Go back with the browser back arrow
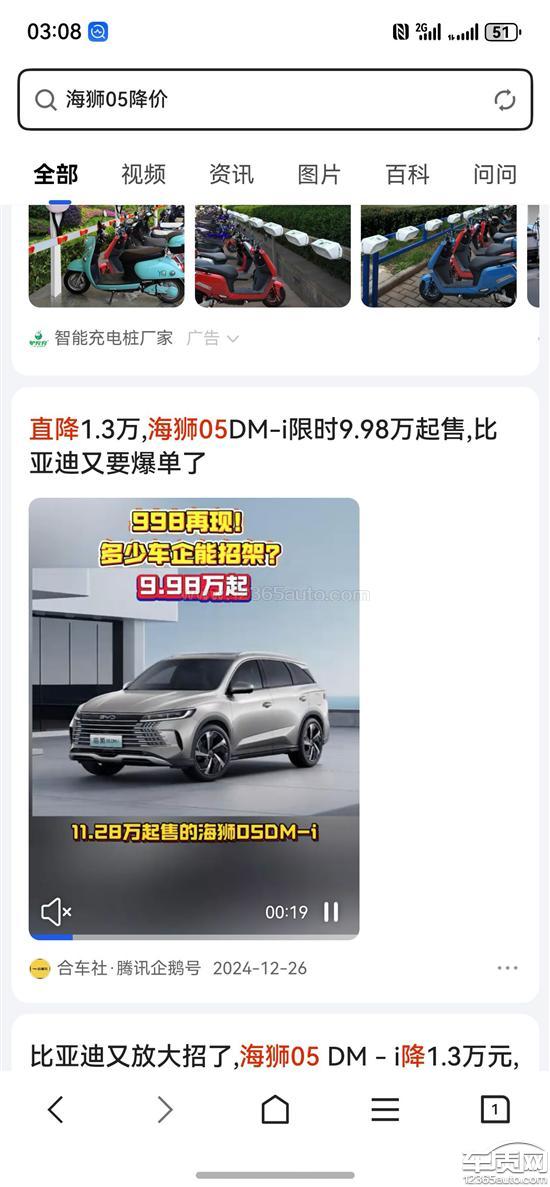The width and height of the screenshot is (550, 1187). [x=55, y=1110]
